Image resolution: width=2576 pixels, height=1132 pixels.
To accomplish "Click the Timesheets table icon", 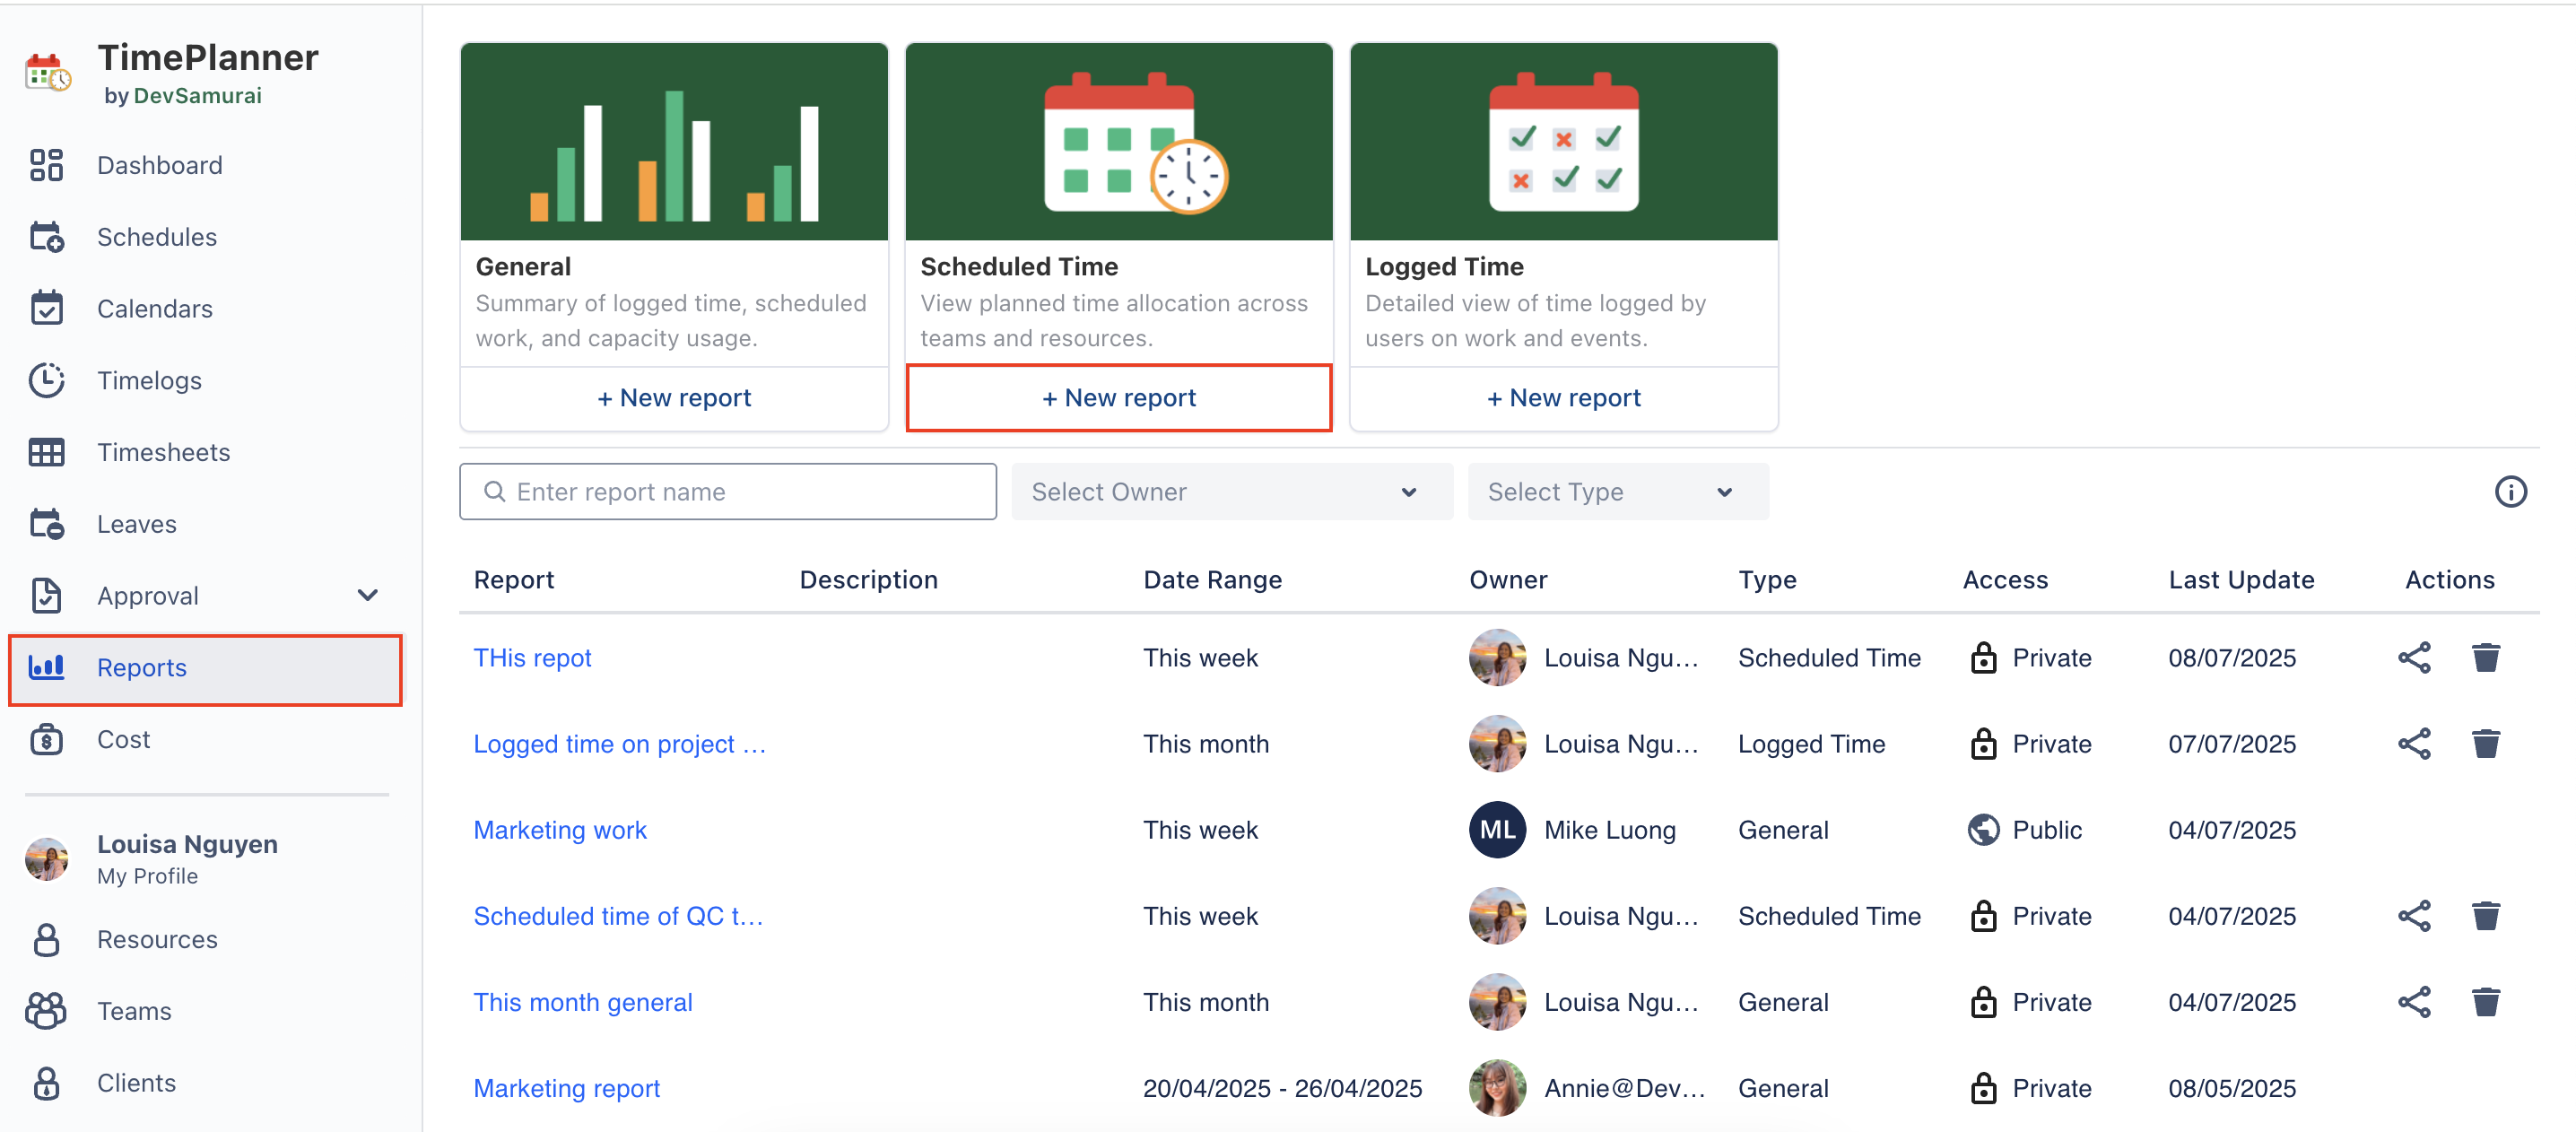I will click(46, 453).
